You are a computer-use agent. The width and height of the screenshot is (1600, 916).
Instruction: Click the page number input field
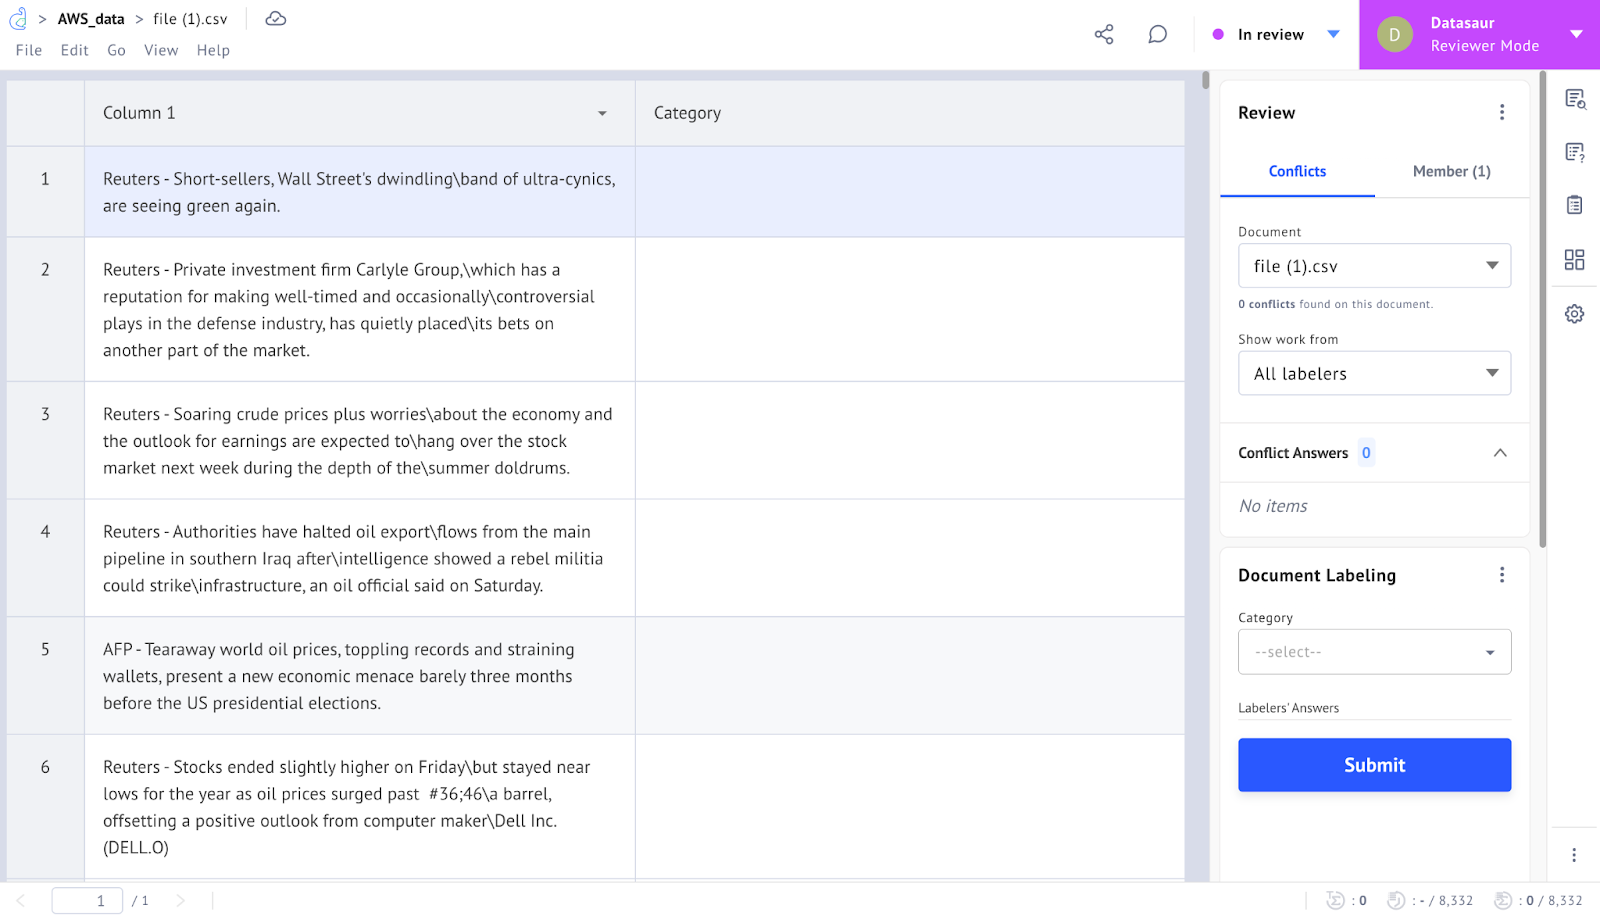pyautogui.click(x=87, y=899)
